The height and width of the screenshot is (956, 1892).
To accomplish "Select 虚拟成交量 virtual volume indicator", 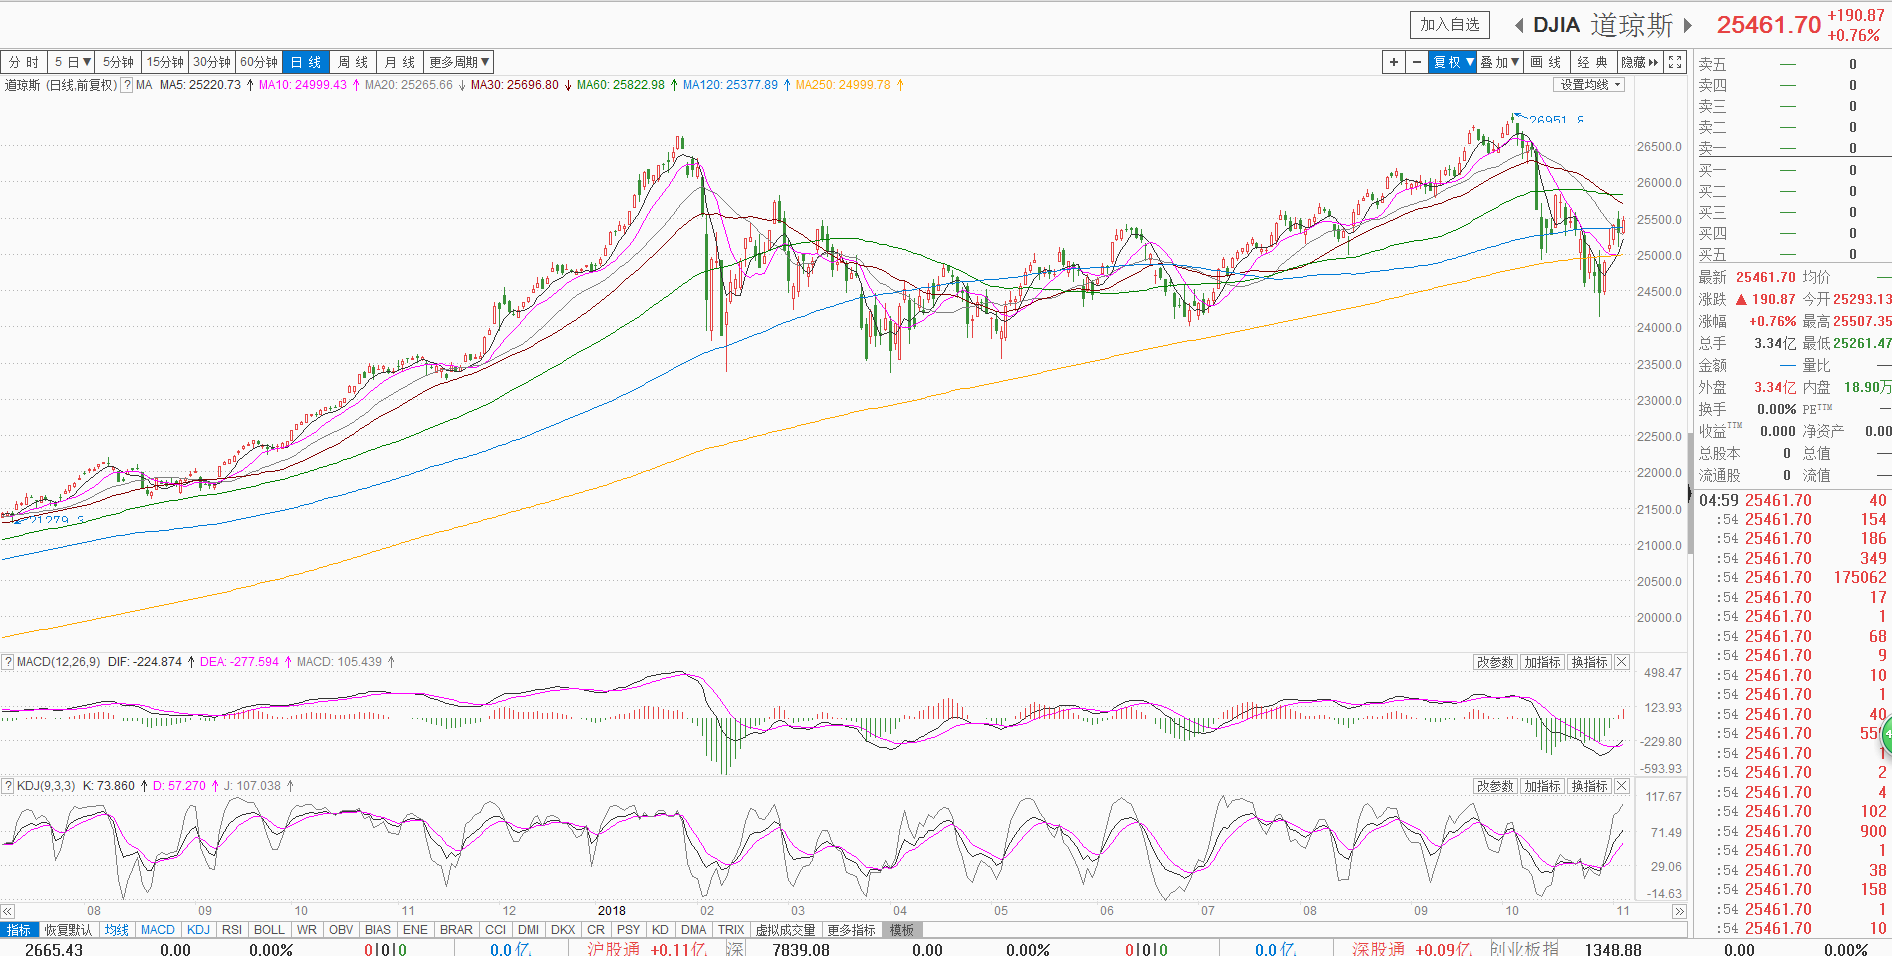I will click(x=785, y=930).
